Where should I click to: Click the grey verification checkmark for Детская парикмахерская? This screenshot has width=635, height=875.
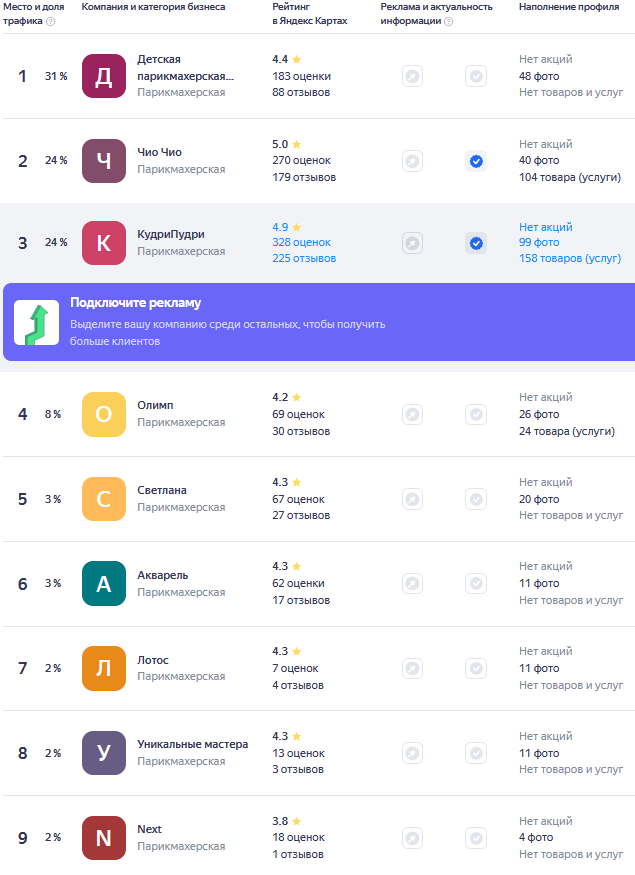coord(476,76)
